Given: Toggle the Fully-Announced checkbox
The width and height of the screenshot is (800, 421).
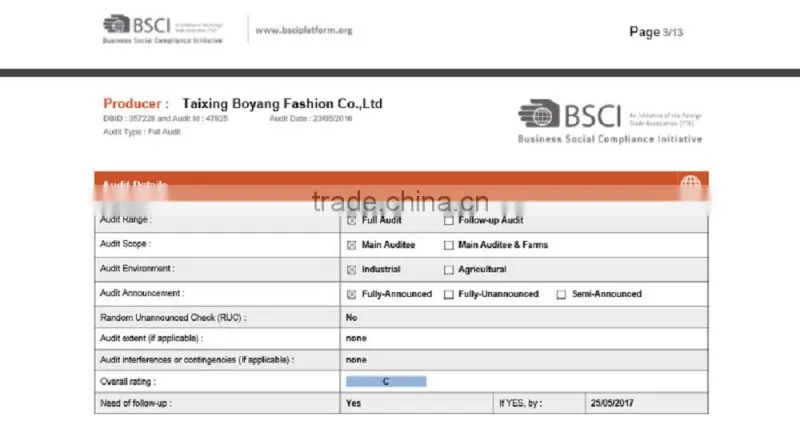Looking at the screenshot, I should [x=352, y=294].
